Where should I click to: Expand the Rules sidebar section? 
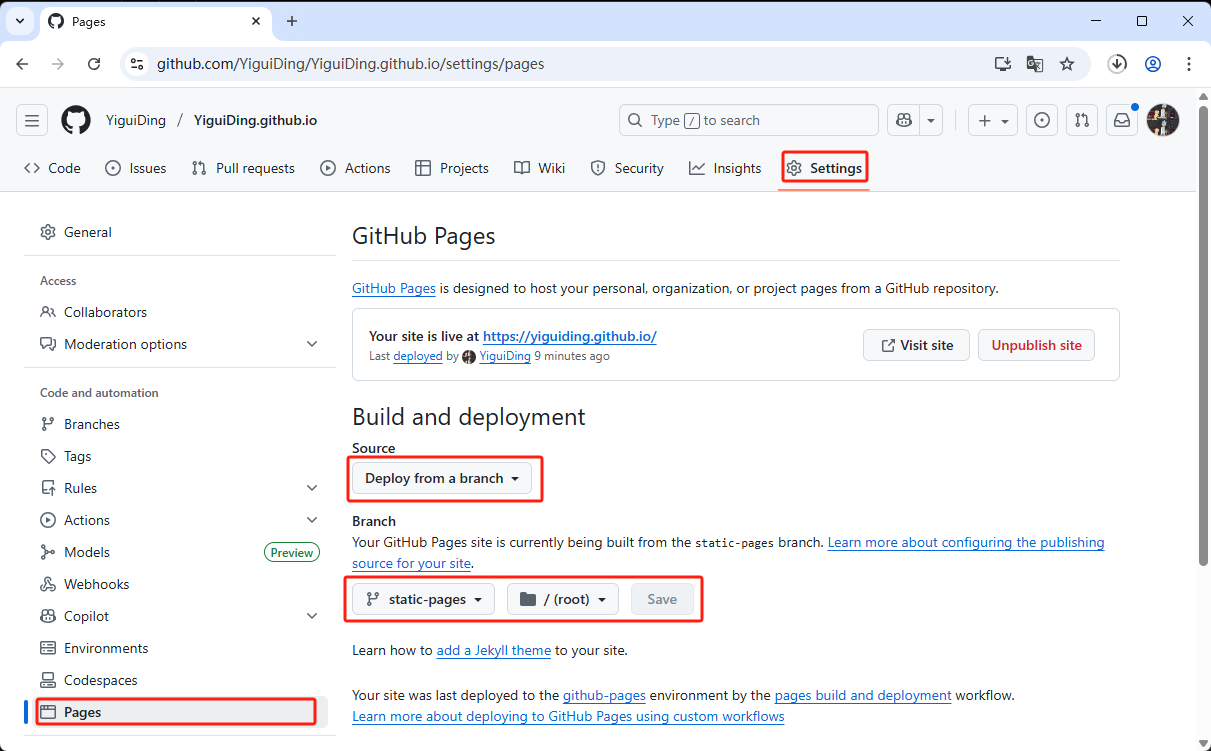point(312,488)
